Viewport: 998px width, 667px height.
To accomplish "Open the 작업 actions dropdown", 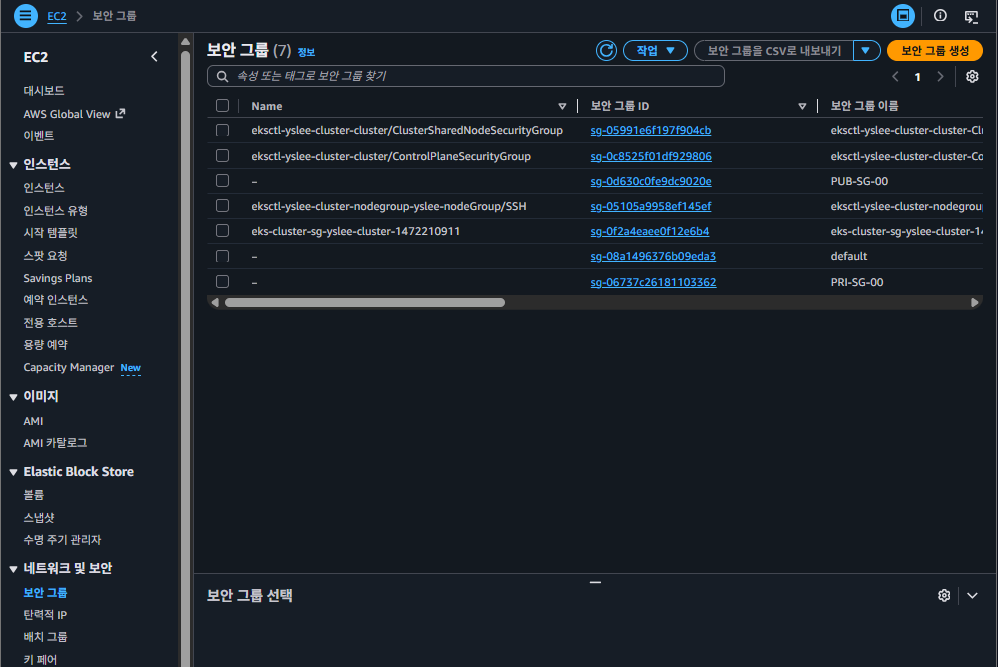I will 655,50.
